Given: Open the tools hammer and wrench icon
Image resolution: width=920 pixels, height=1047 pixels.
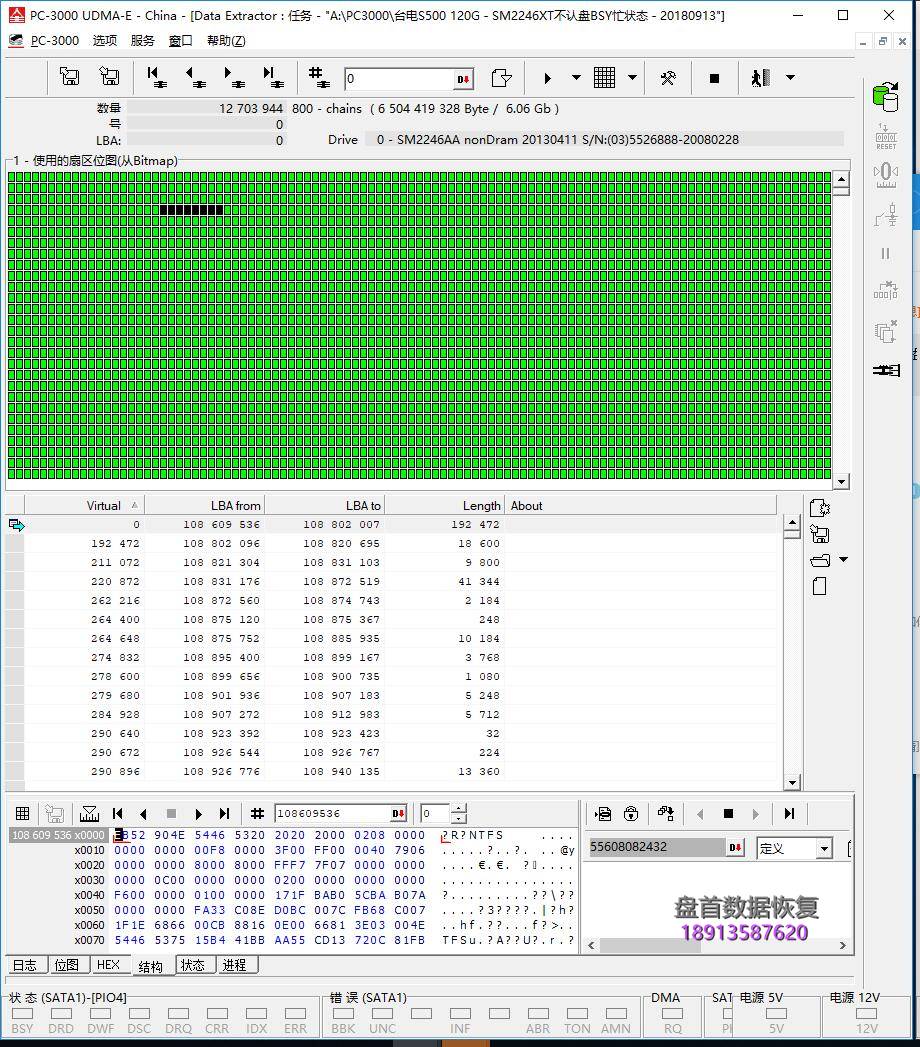Looking at the screenshot, I should point(668,78).
